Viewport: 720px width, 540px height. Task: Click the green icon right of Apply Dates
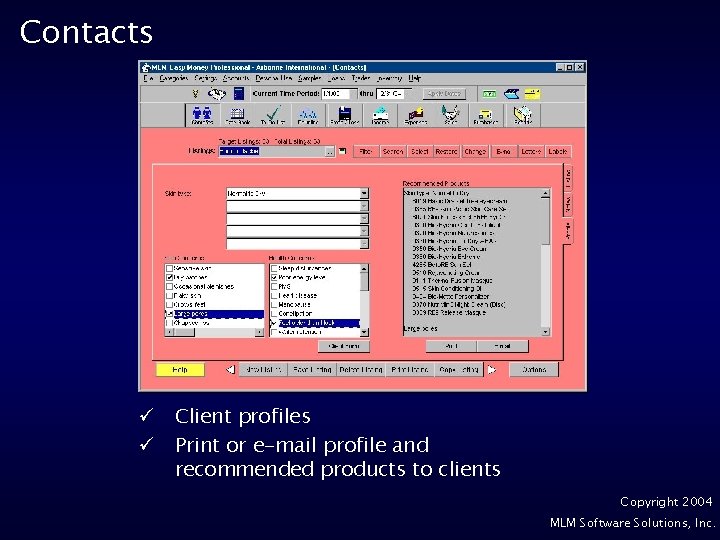[x=489, y=94]
